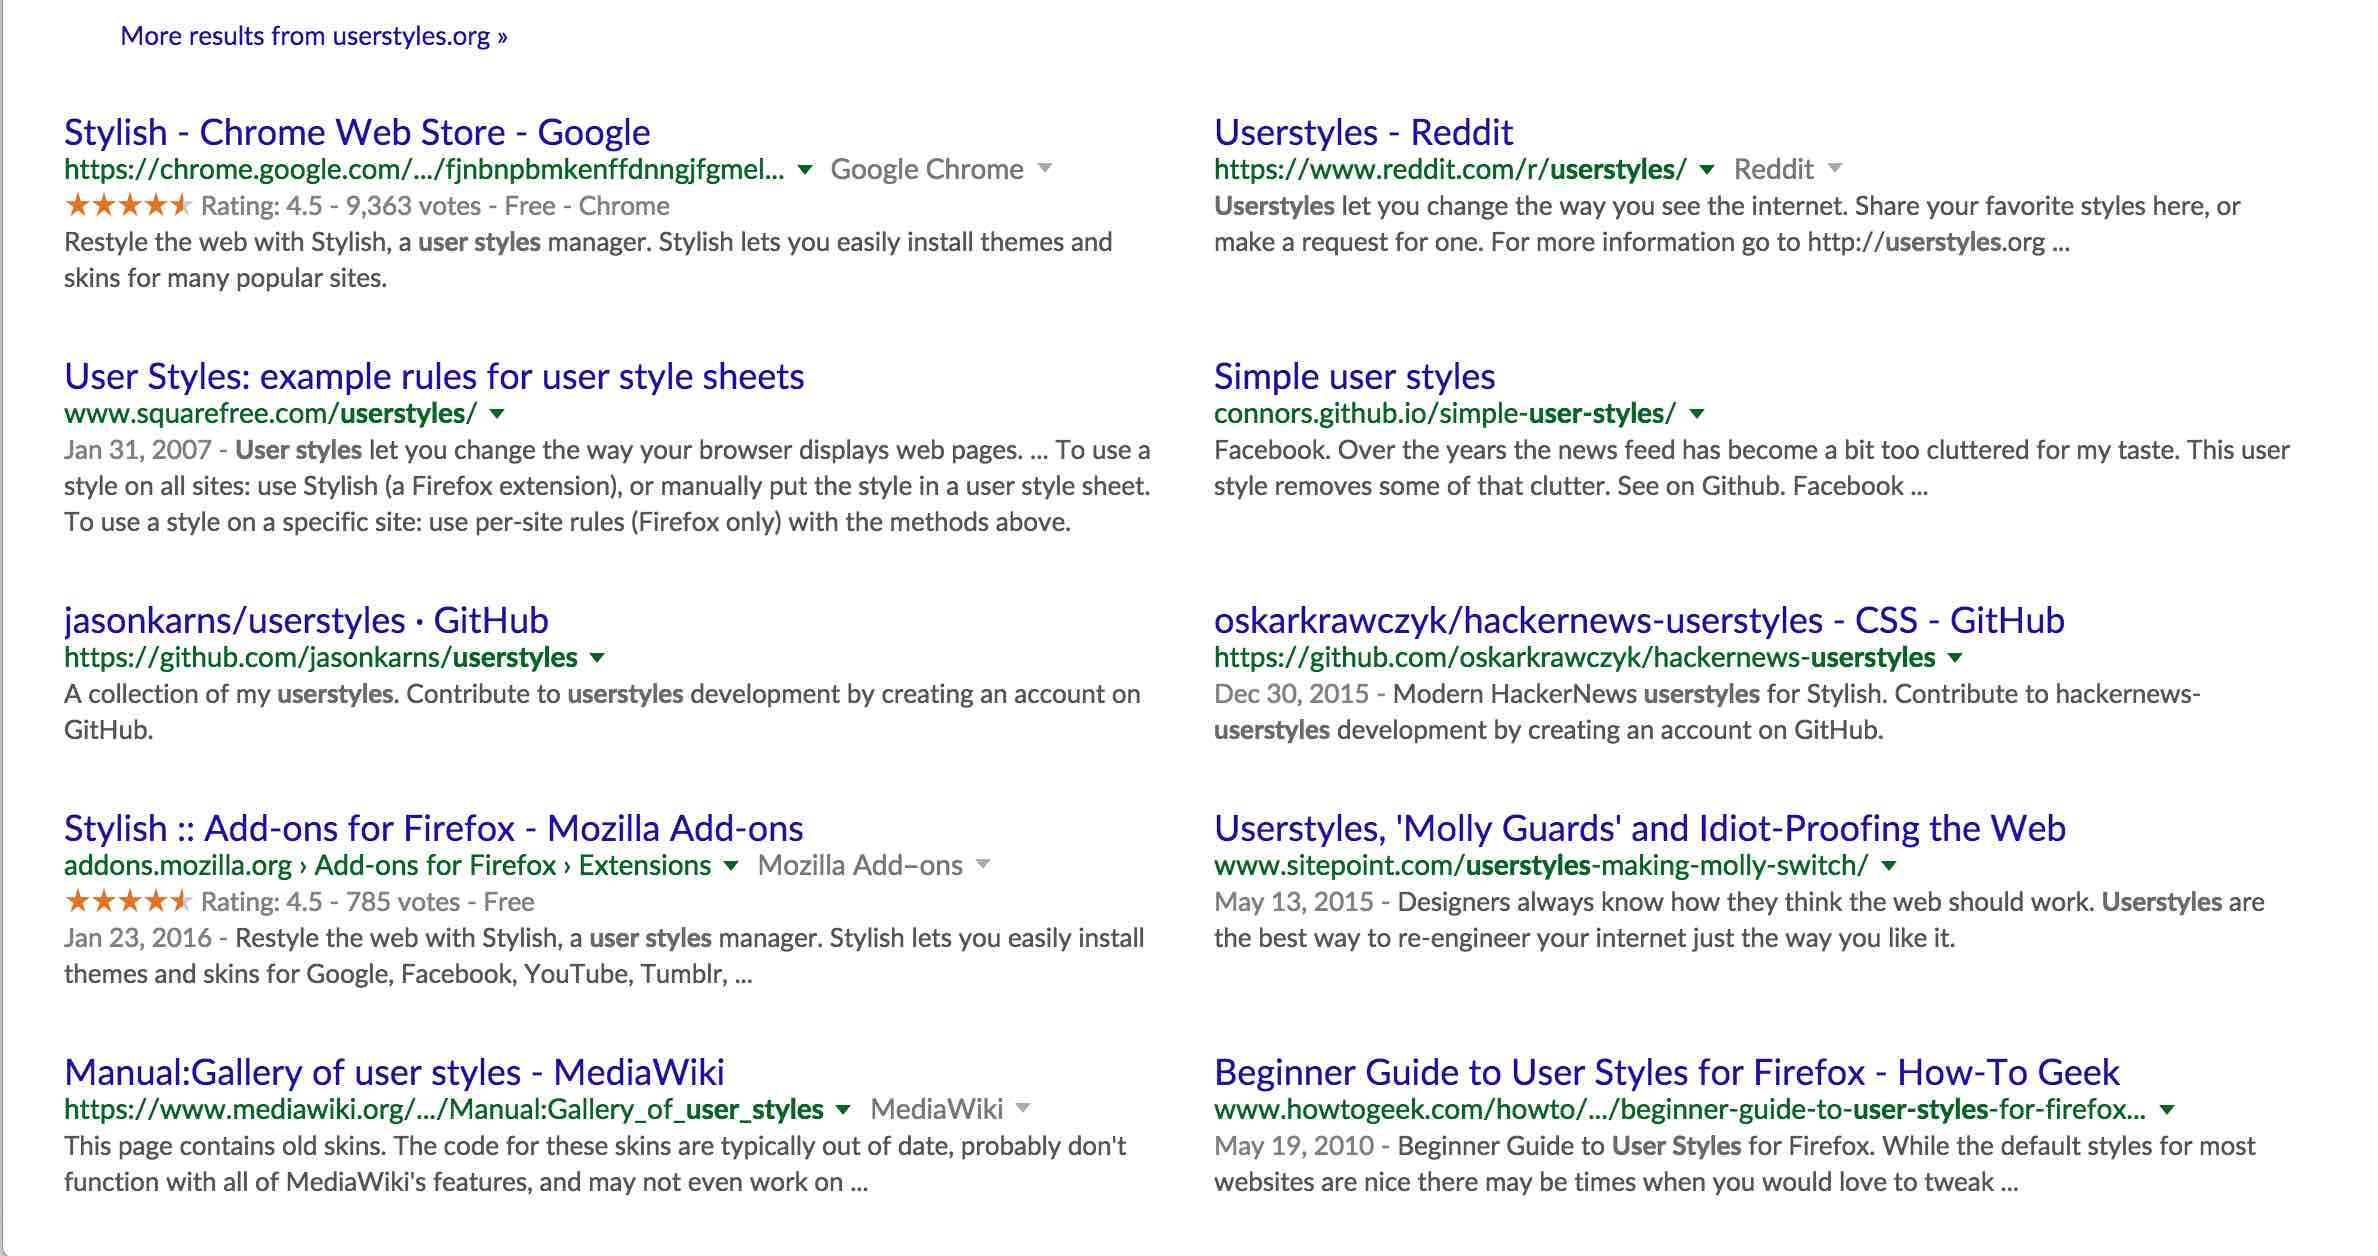
Task: Open the Manual:Gallery of user styles MediaWiki result
Action: point(396,1071)
